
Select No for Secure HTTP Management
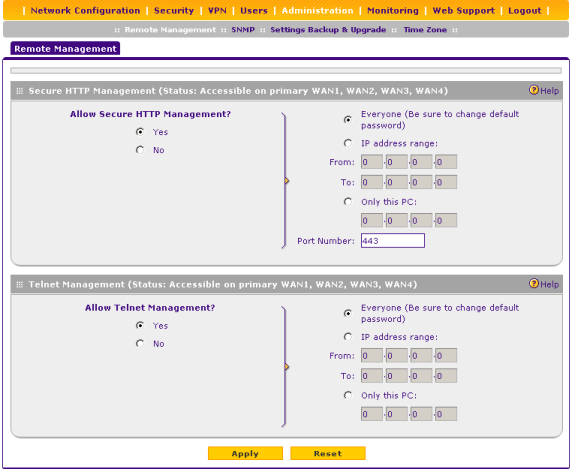pos(140,150)
